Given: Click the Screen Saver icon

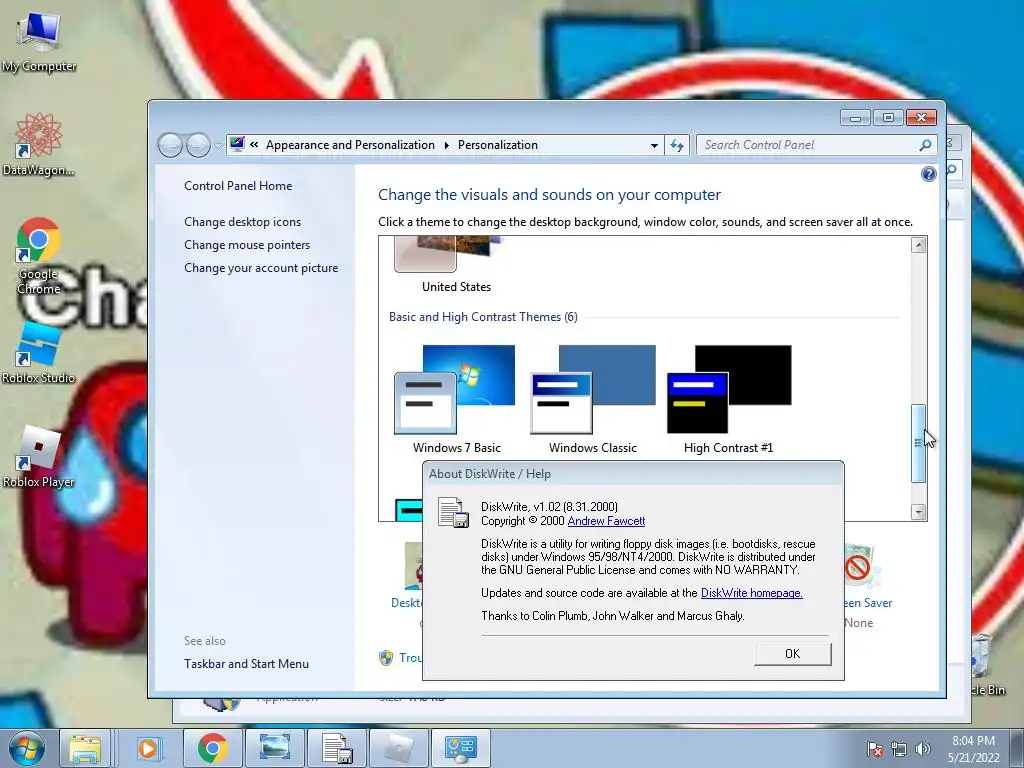Looking at the screenshot, I should [x=860, y=566].
